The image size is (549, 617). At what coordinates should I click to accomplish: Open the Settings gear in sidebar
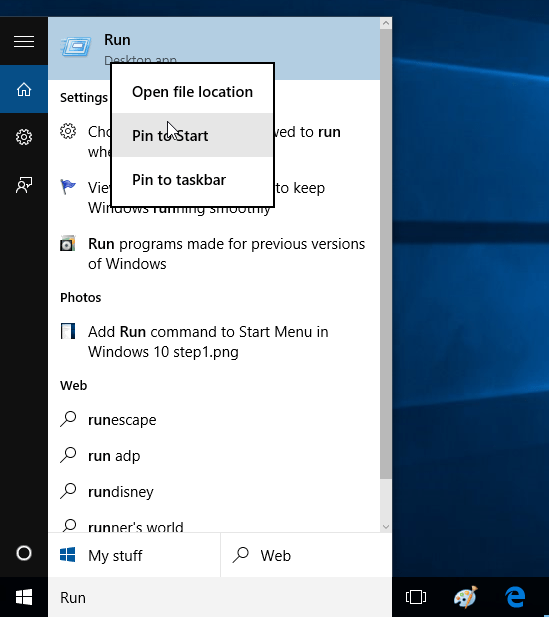24,137
